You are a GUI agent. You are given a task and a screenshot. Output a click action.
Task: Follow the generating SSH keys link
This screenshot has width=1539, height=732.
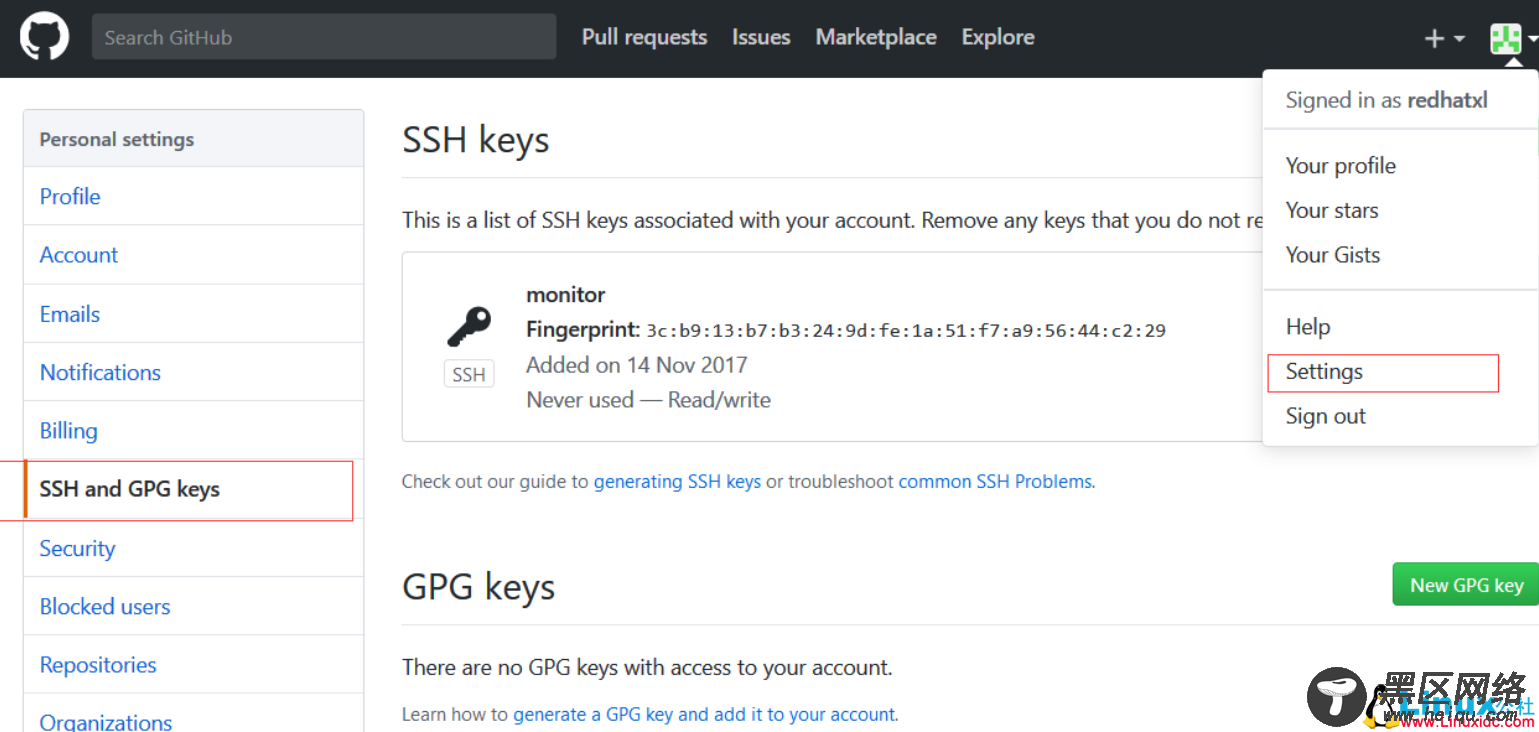pos(677,481)
